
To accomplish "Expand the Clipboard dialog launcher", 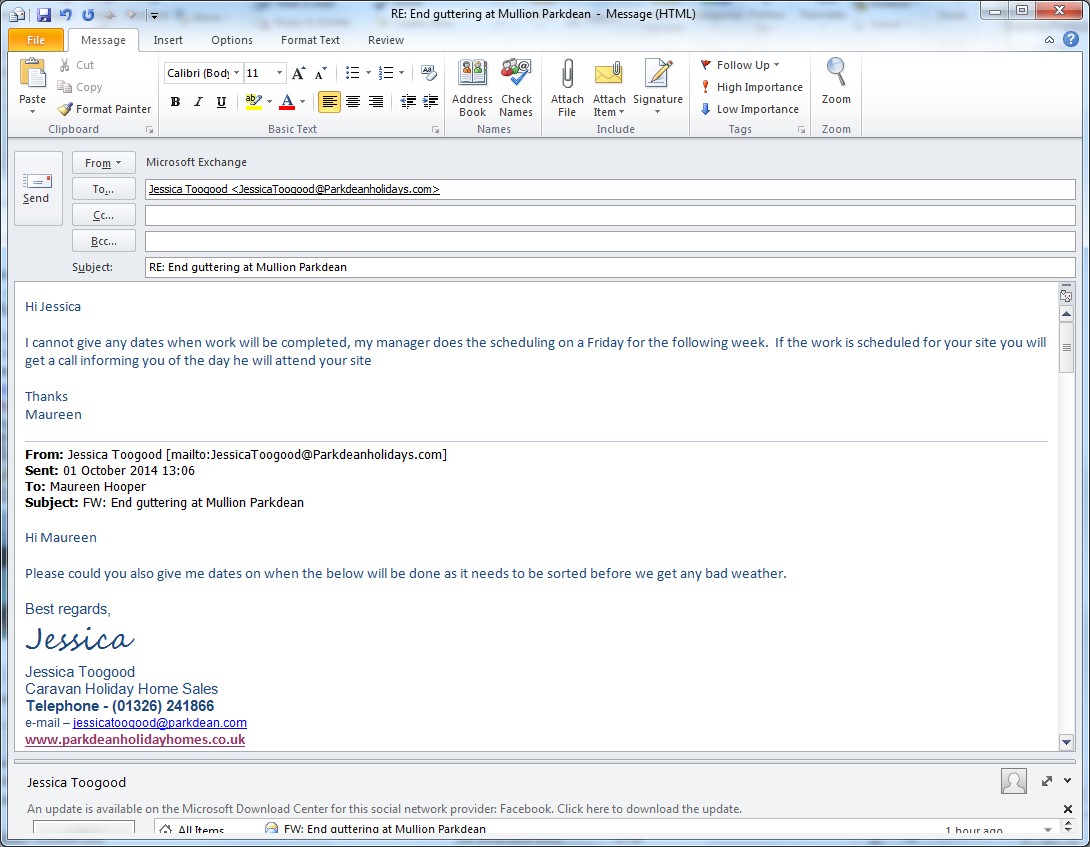I will (149, 130).
